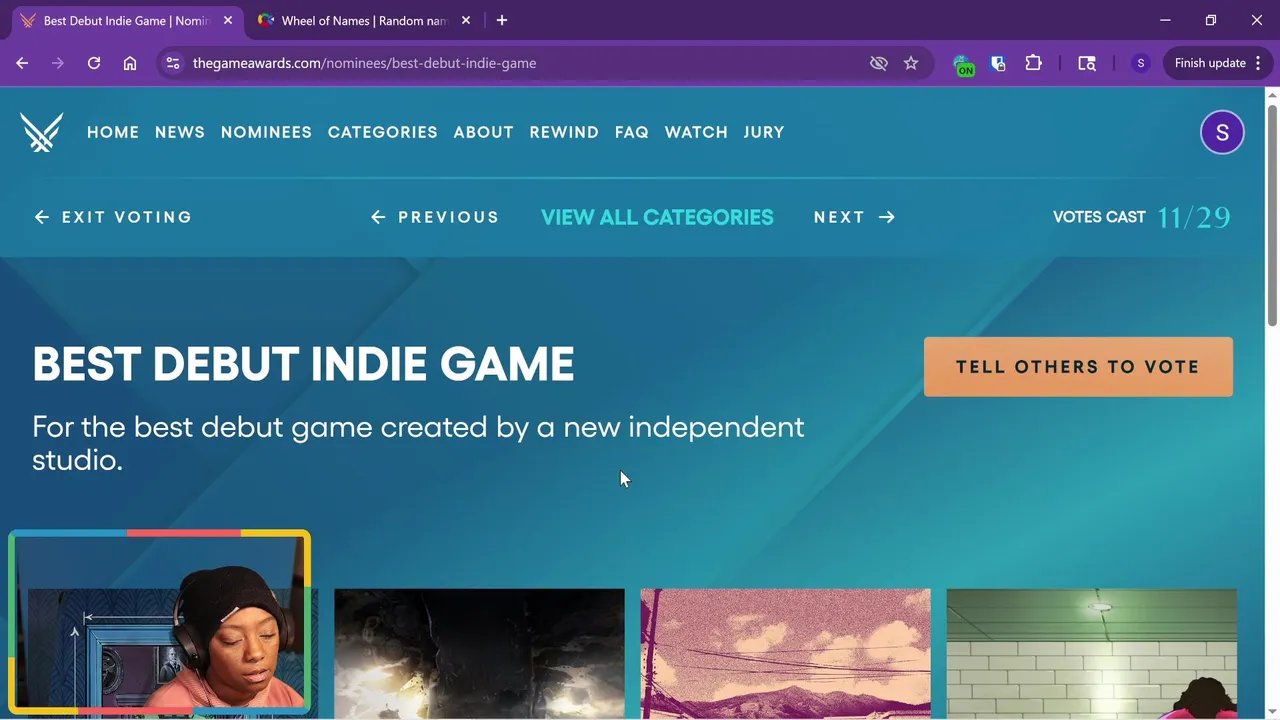Screen dimensions: 1280x720
Task: Open NOMINEES in site navigation
Action: 266,132
